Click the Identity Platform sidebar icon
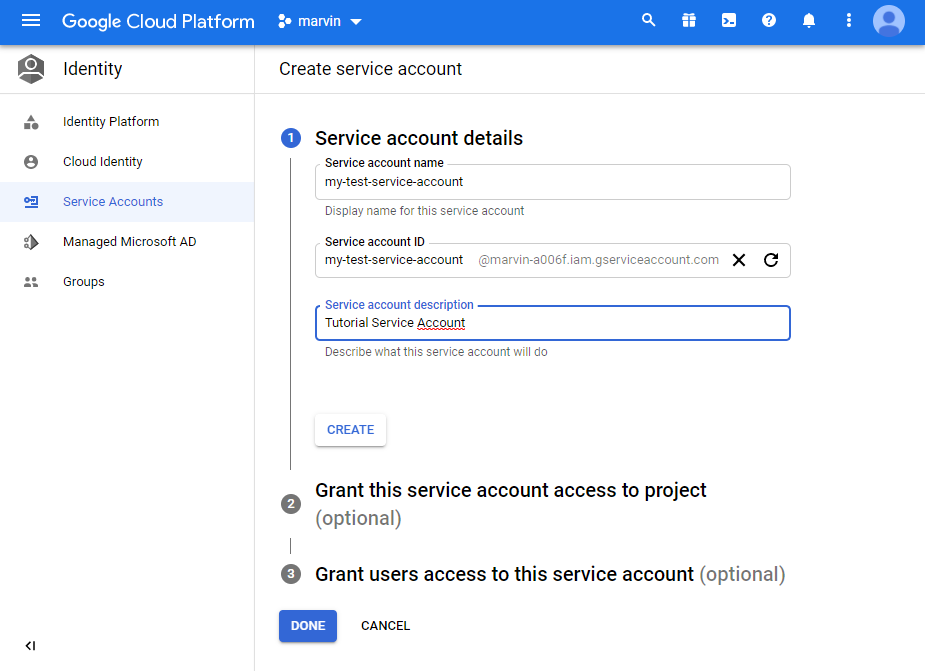The width and height of the screenshot is (925, 671). (x=31, y=122)
